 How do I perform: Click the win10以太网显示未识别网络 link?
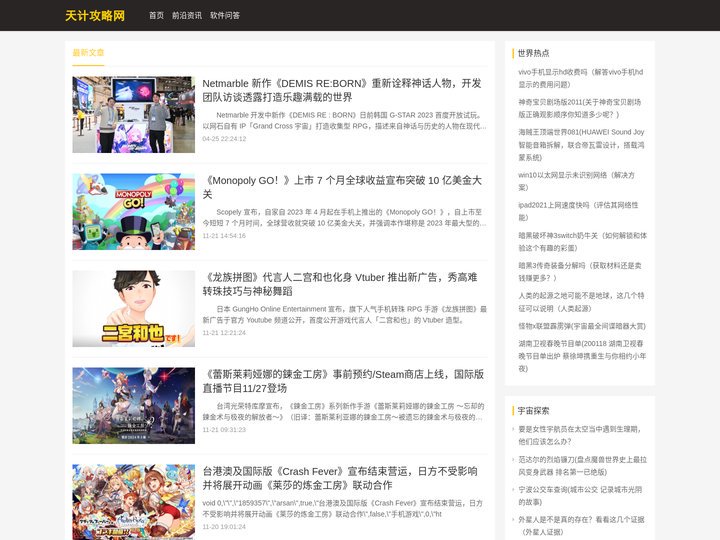pos(576,181)
